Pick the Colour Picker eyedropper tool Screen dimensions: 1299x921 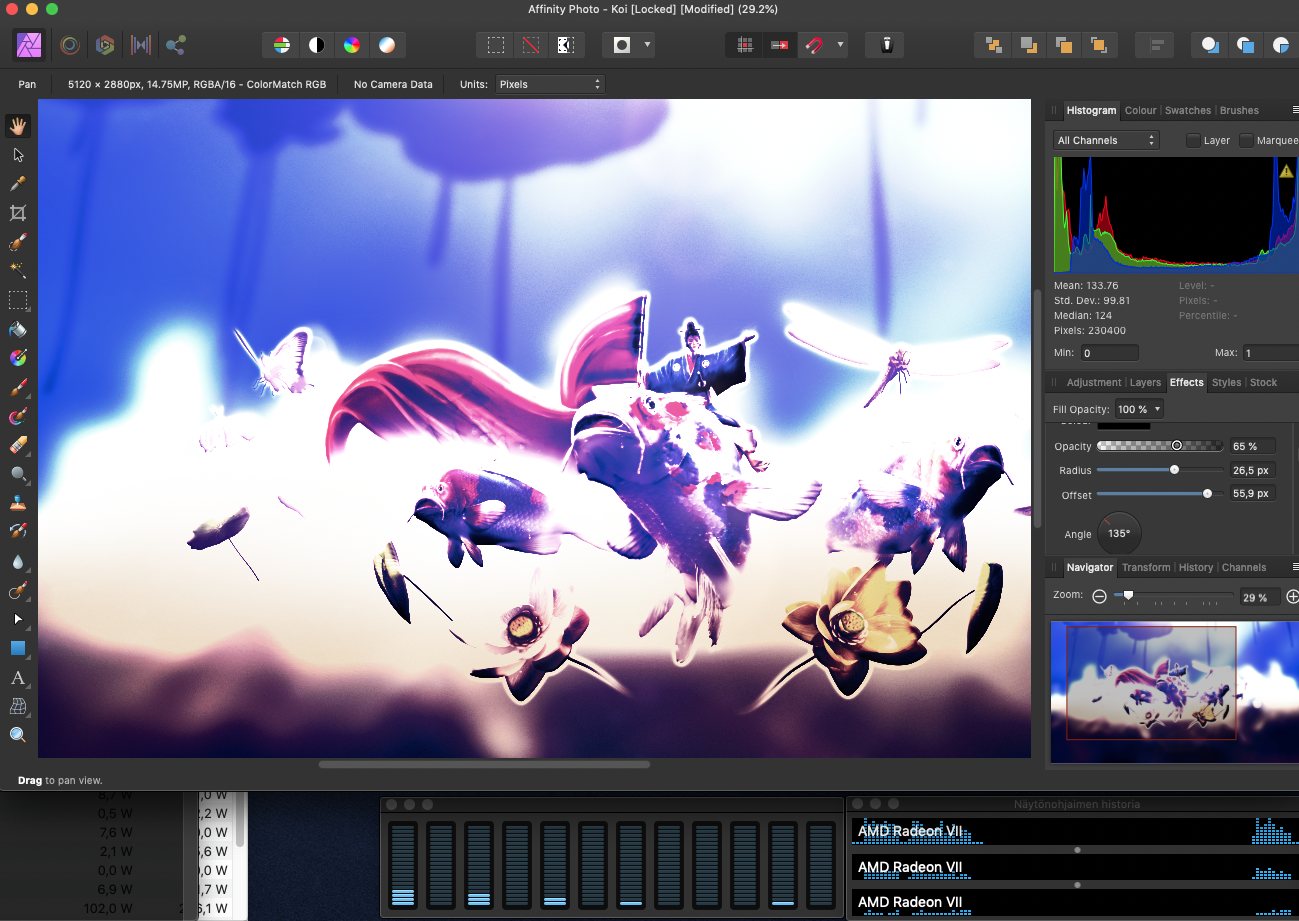tap(17, 184)
